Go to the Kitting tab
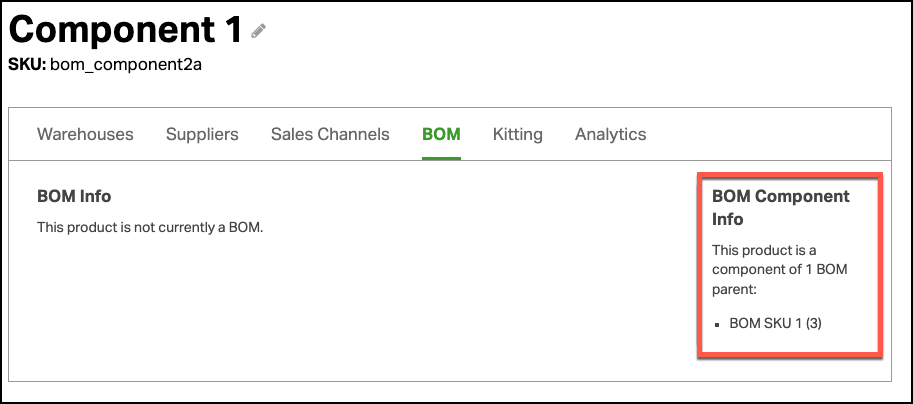Viewport: 913px width, 404px height. pyautogui.click(x=518, y=134)
